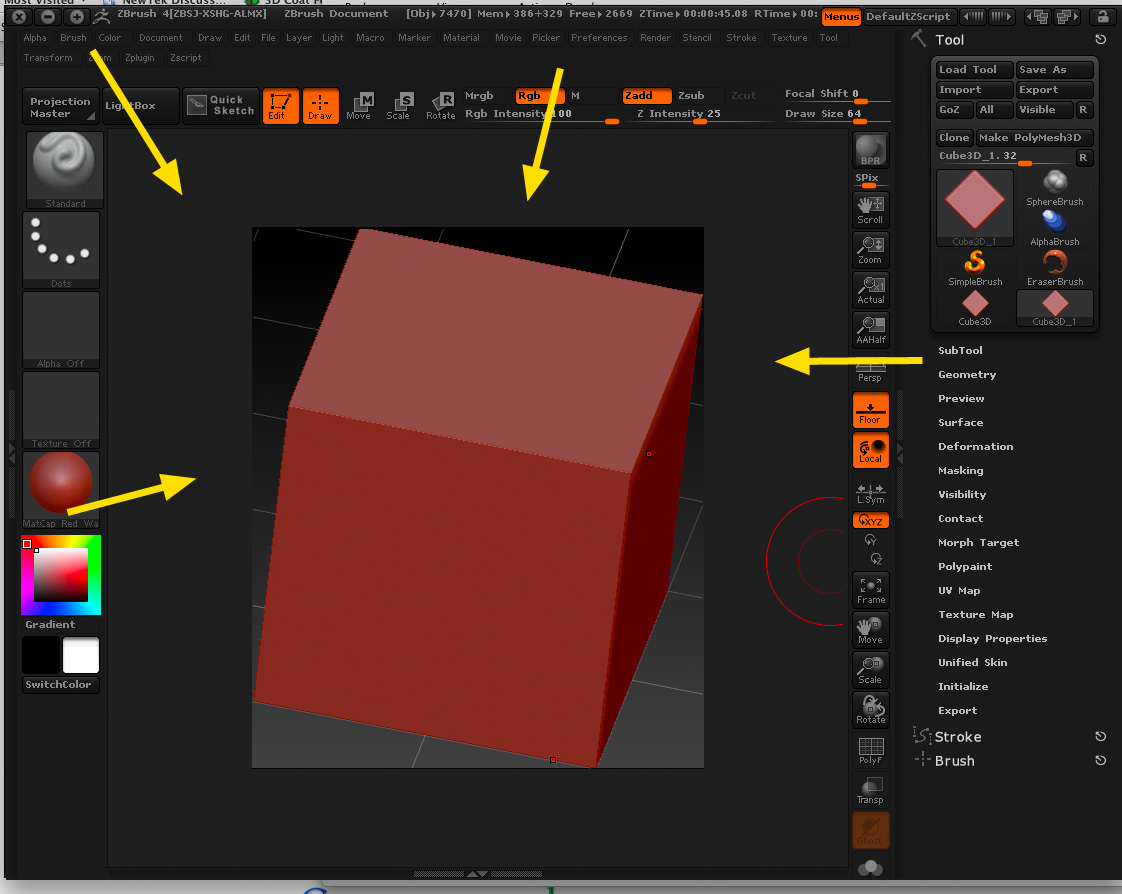Viewport: 1122px width, 894px height.
Task: Expand the UV Map section
Action: click(959, 591)
